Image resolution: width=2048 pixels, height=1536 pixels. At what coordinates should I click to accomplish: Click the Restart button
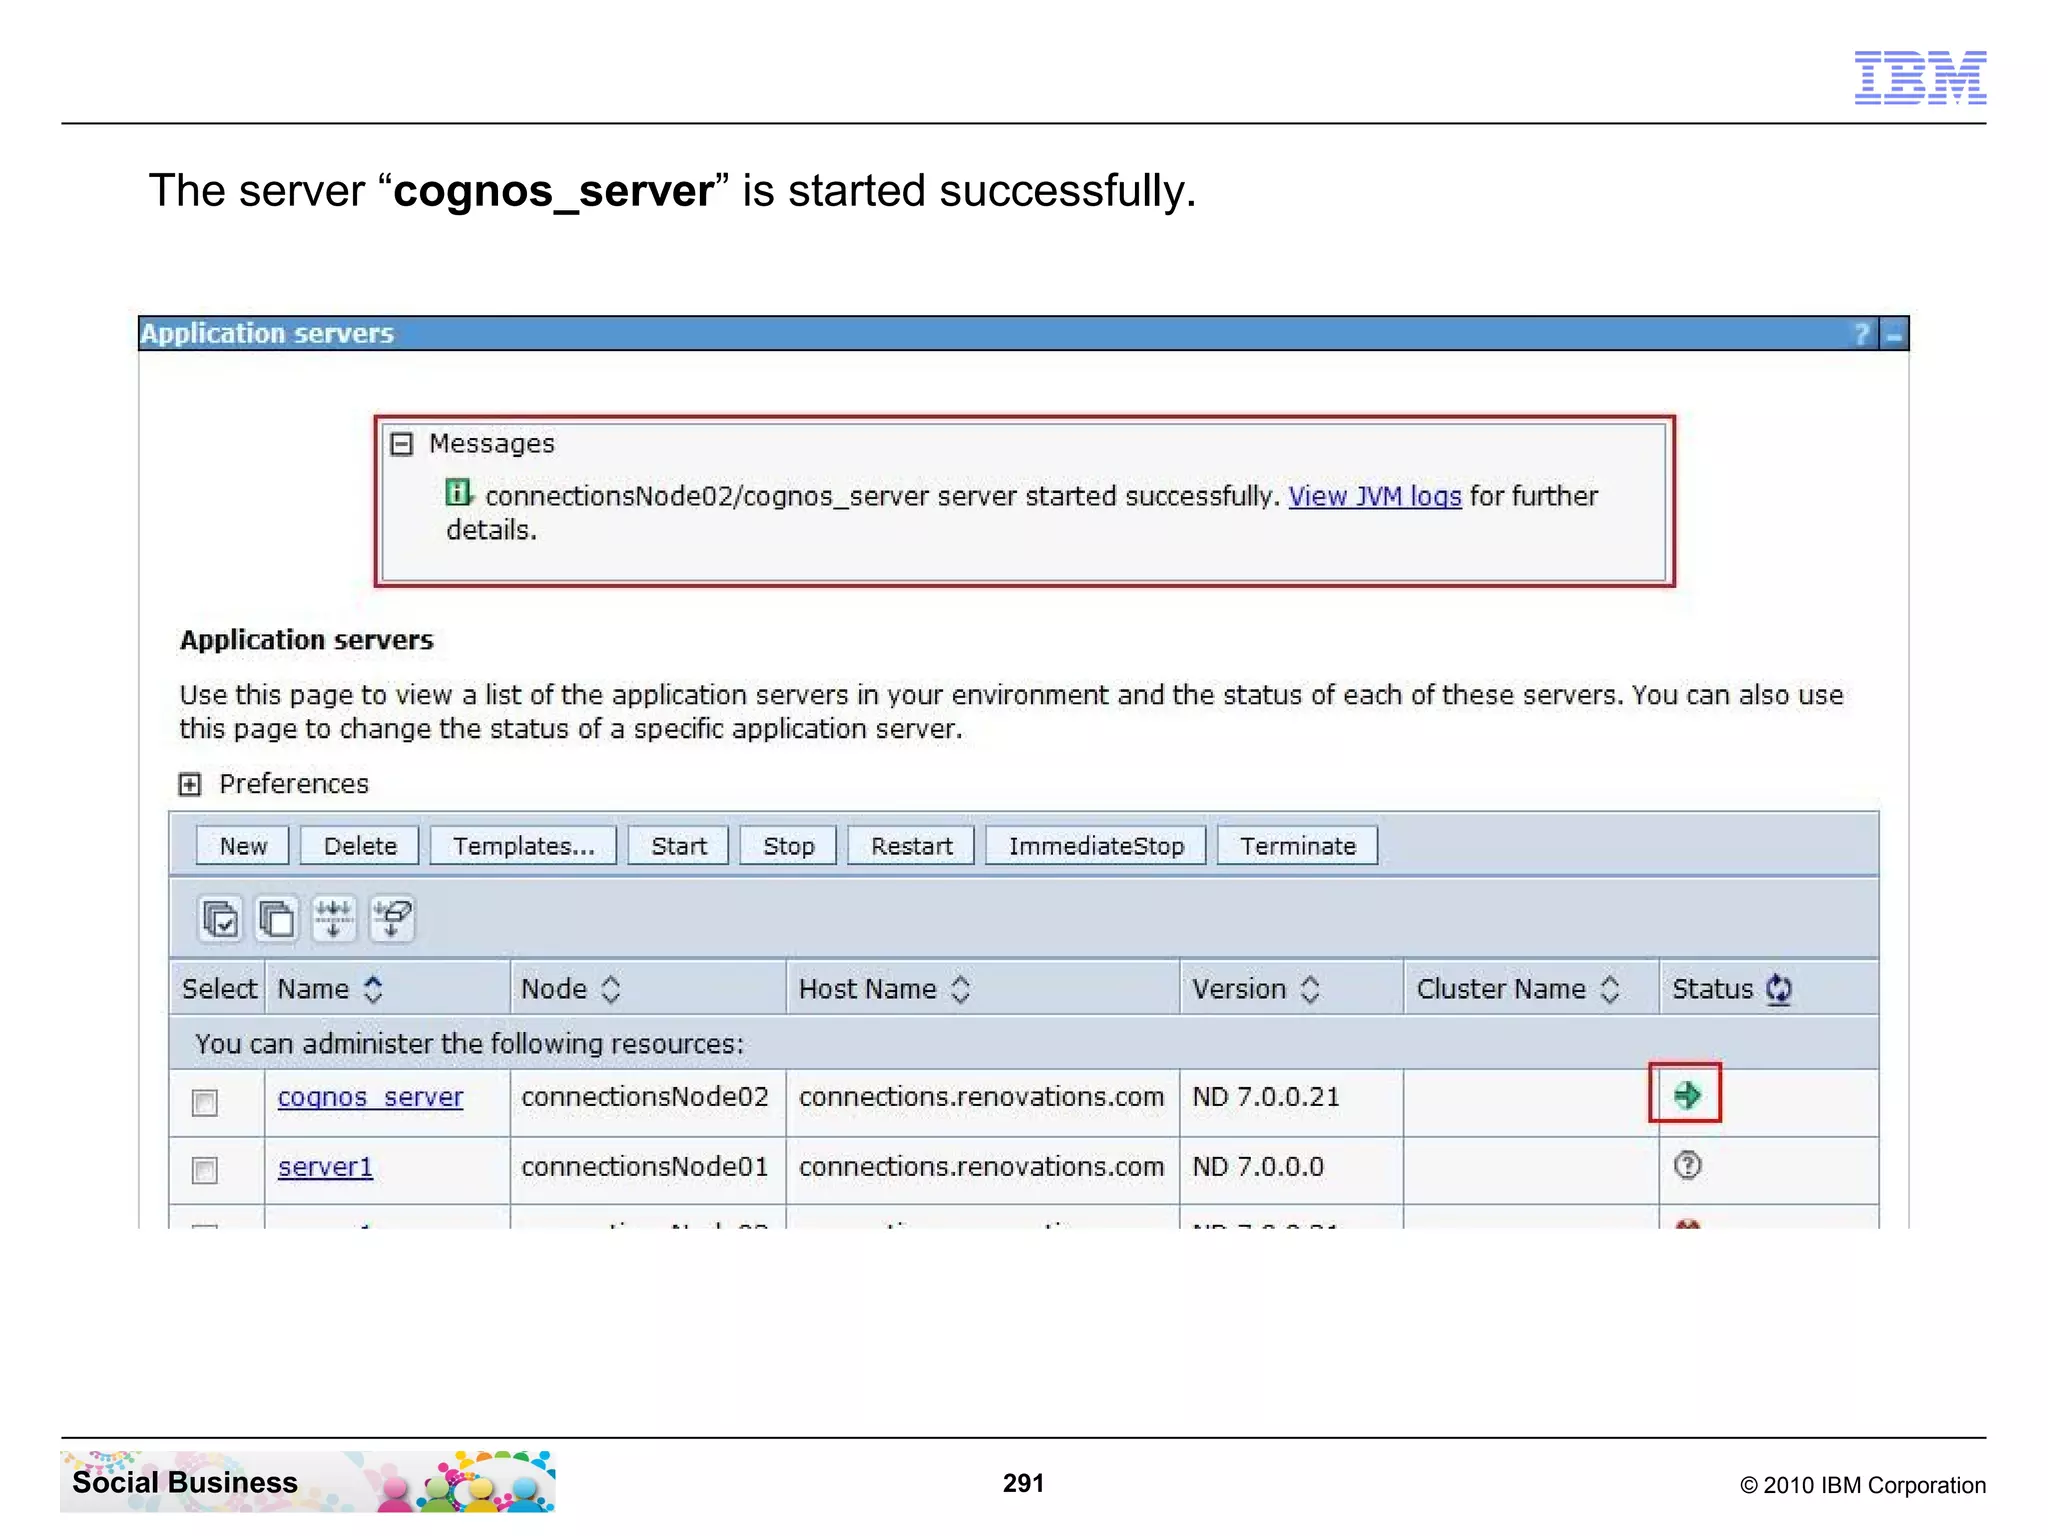pyautogui.click(x=911, y=846)
